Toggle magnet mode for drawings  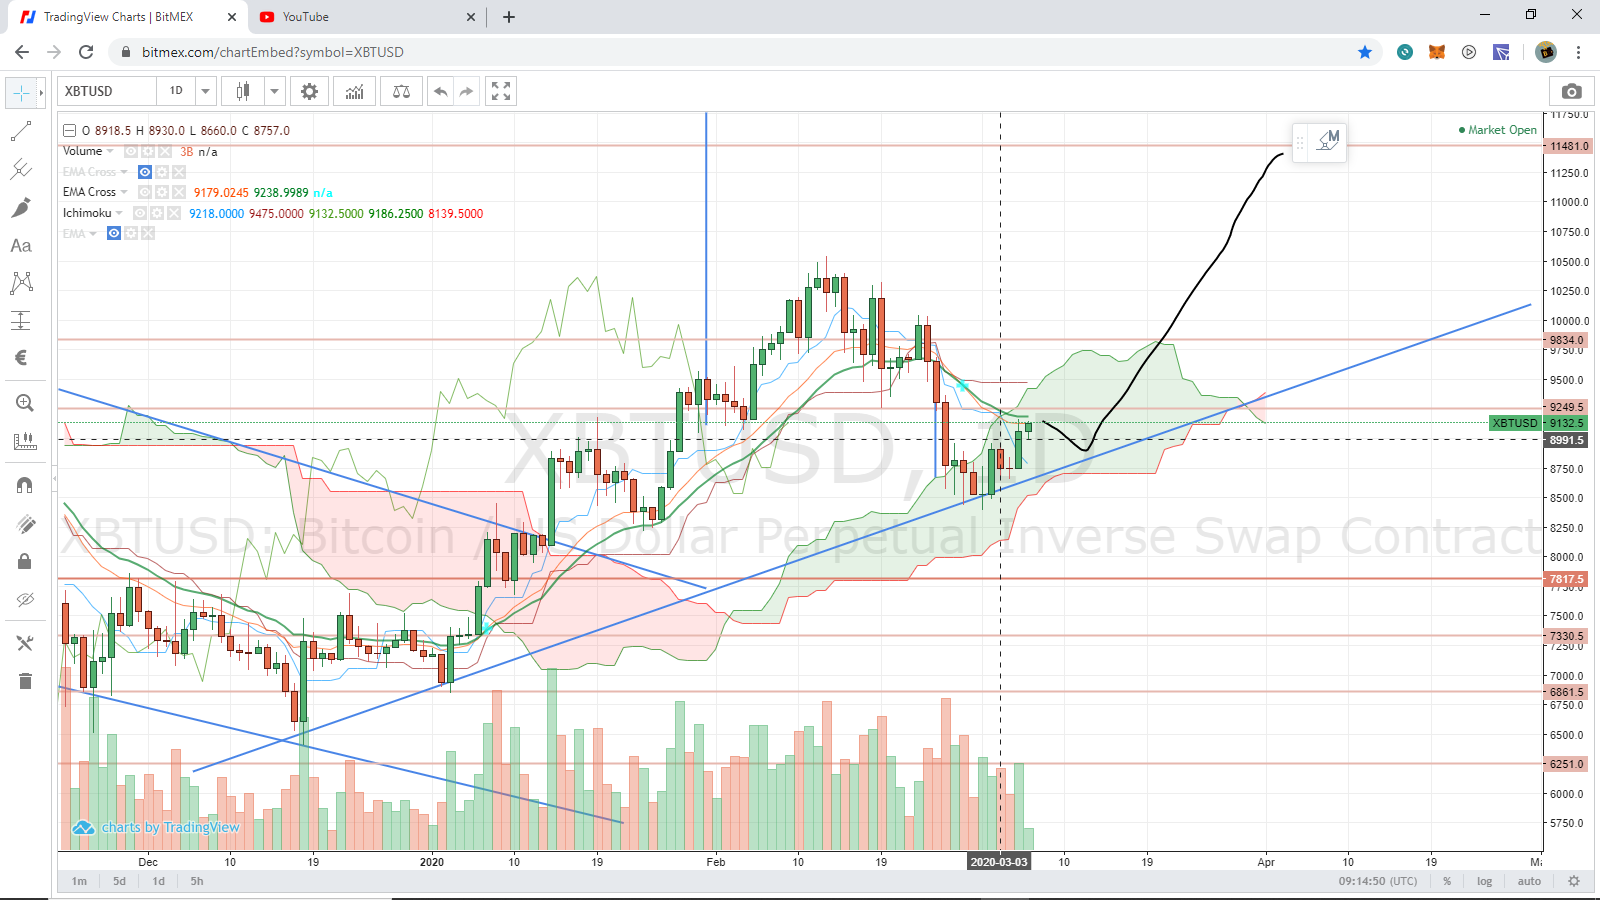pos(25,485)
